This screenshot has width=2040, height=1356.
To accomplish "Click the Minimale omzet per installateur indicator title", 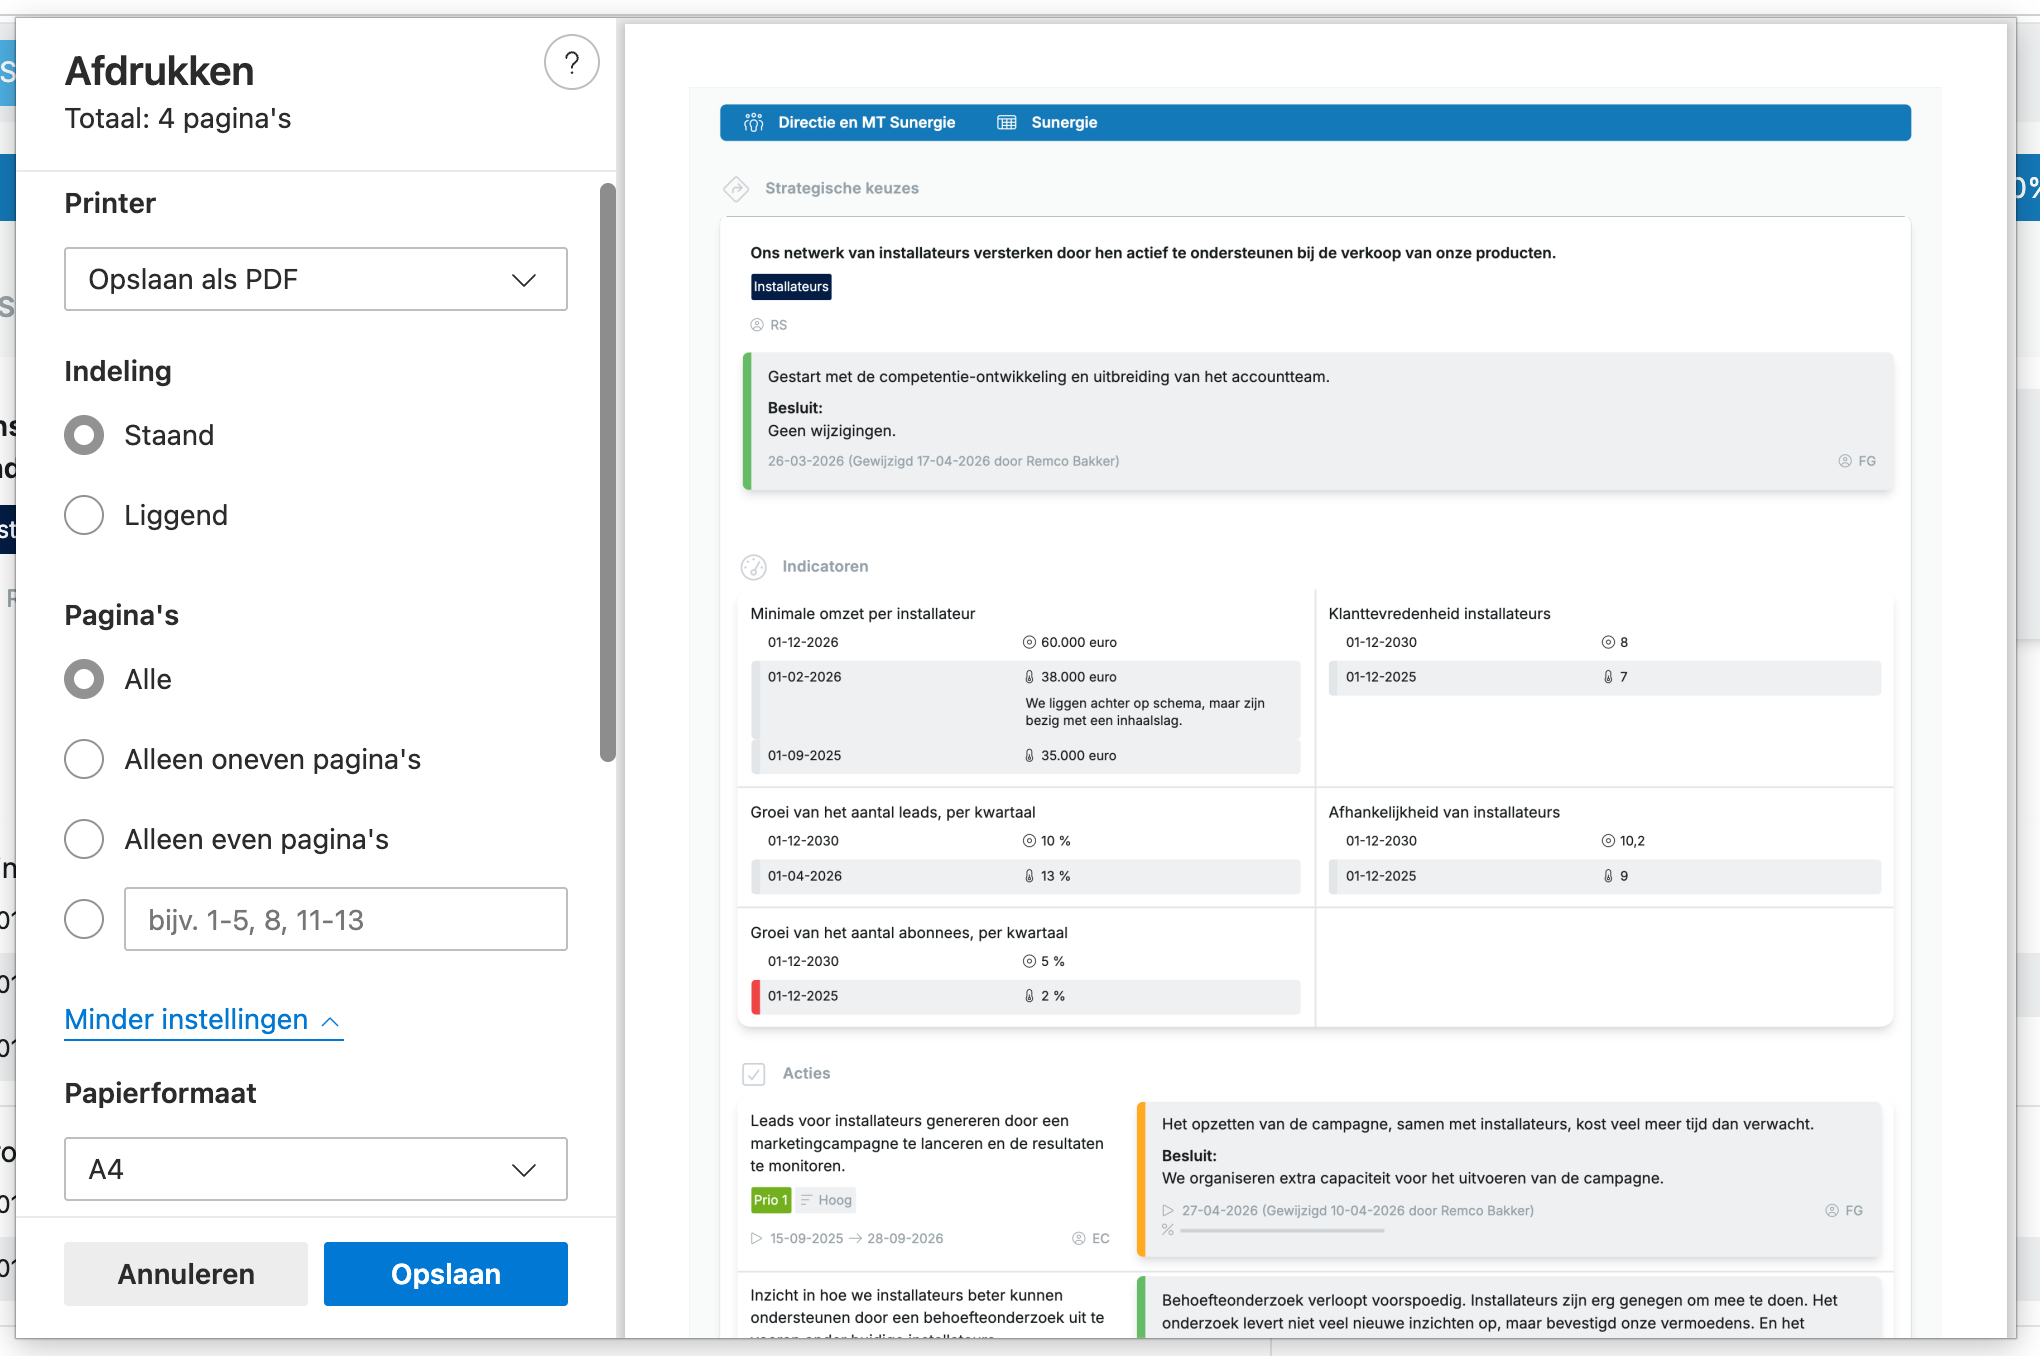I will tap(863, 614).
